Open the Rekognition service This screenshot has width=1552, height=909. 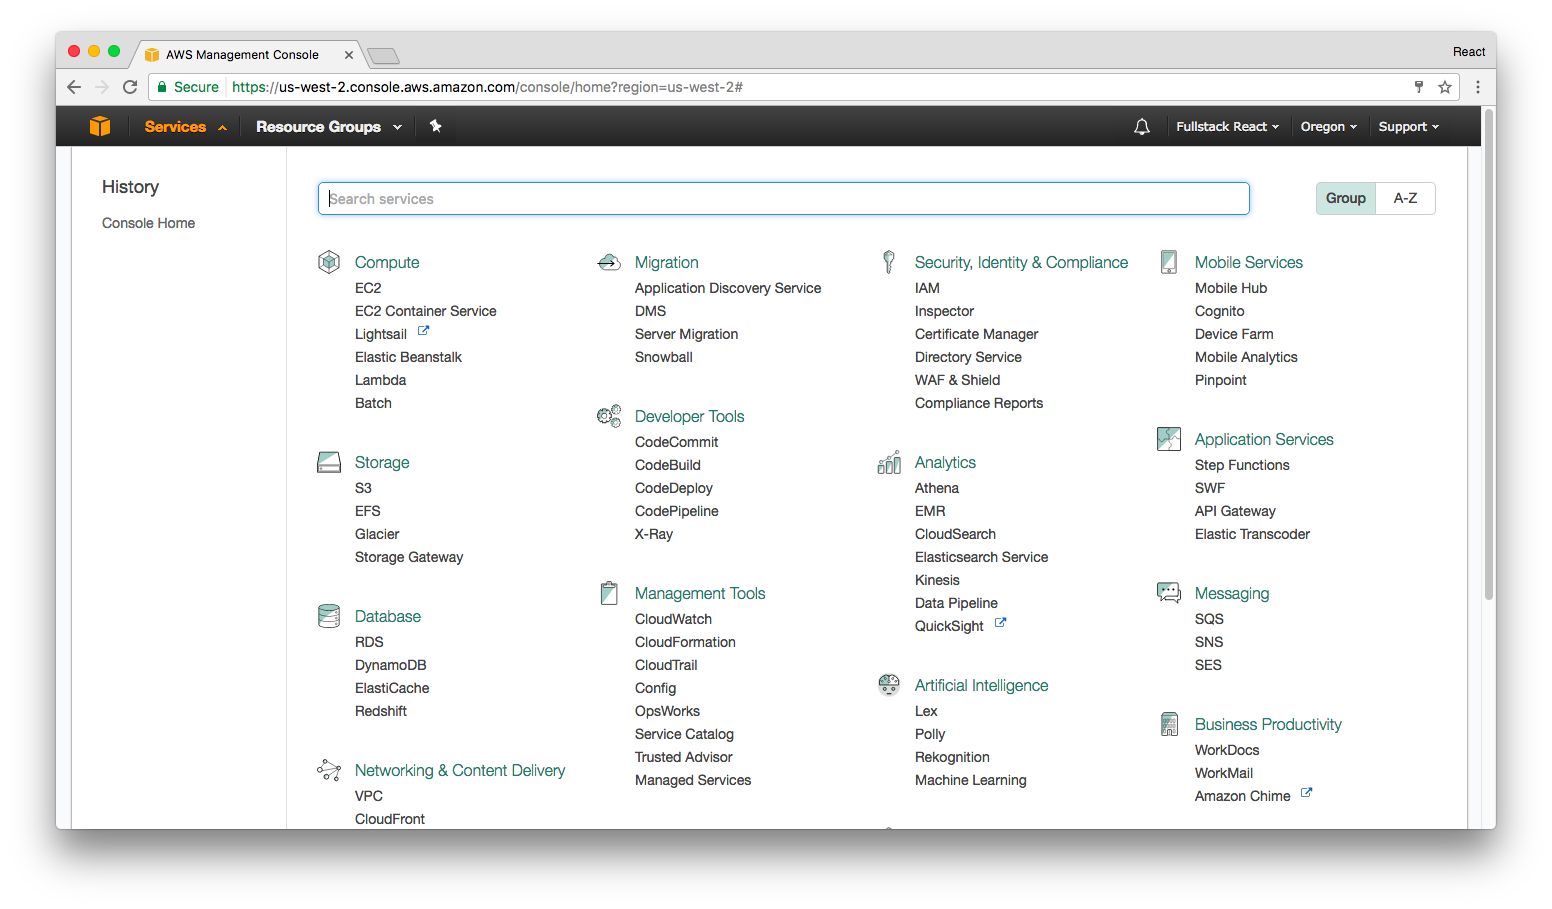coord(952,757)
